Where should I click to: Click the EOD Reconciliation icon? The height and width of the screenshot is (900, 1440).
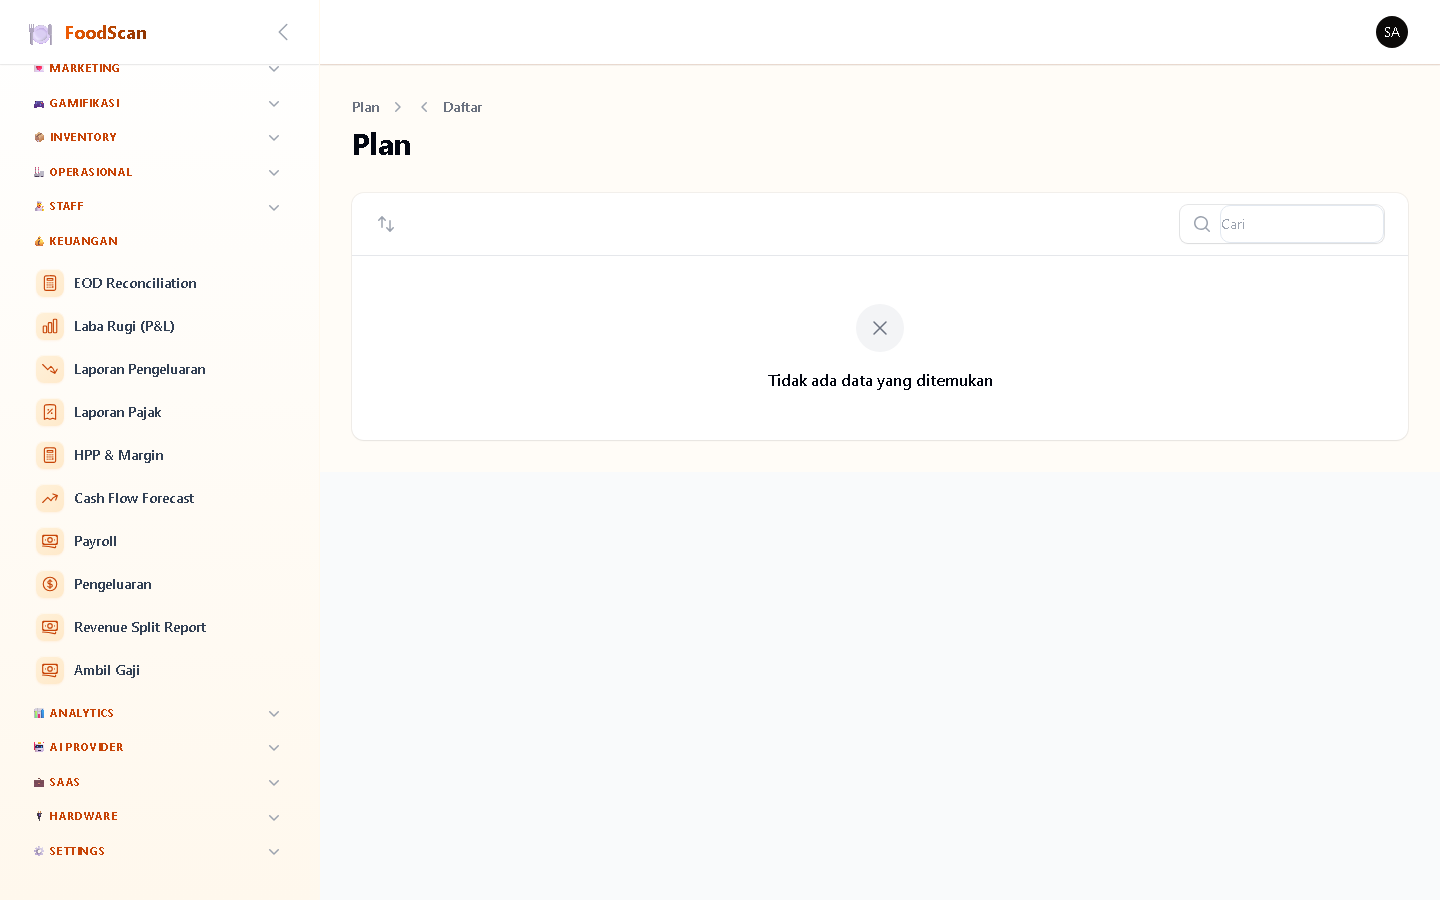(x=50, y=283)
